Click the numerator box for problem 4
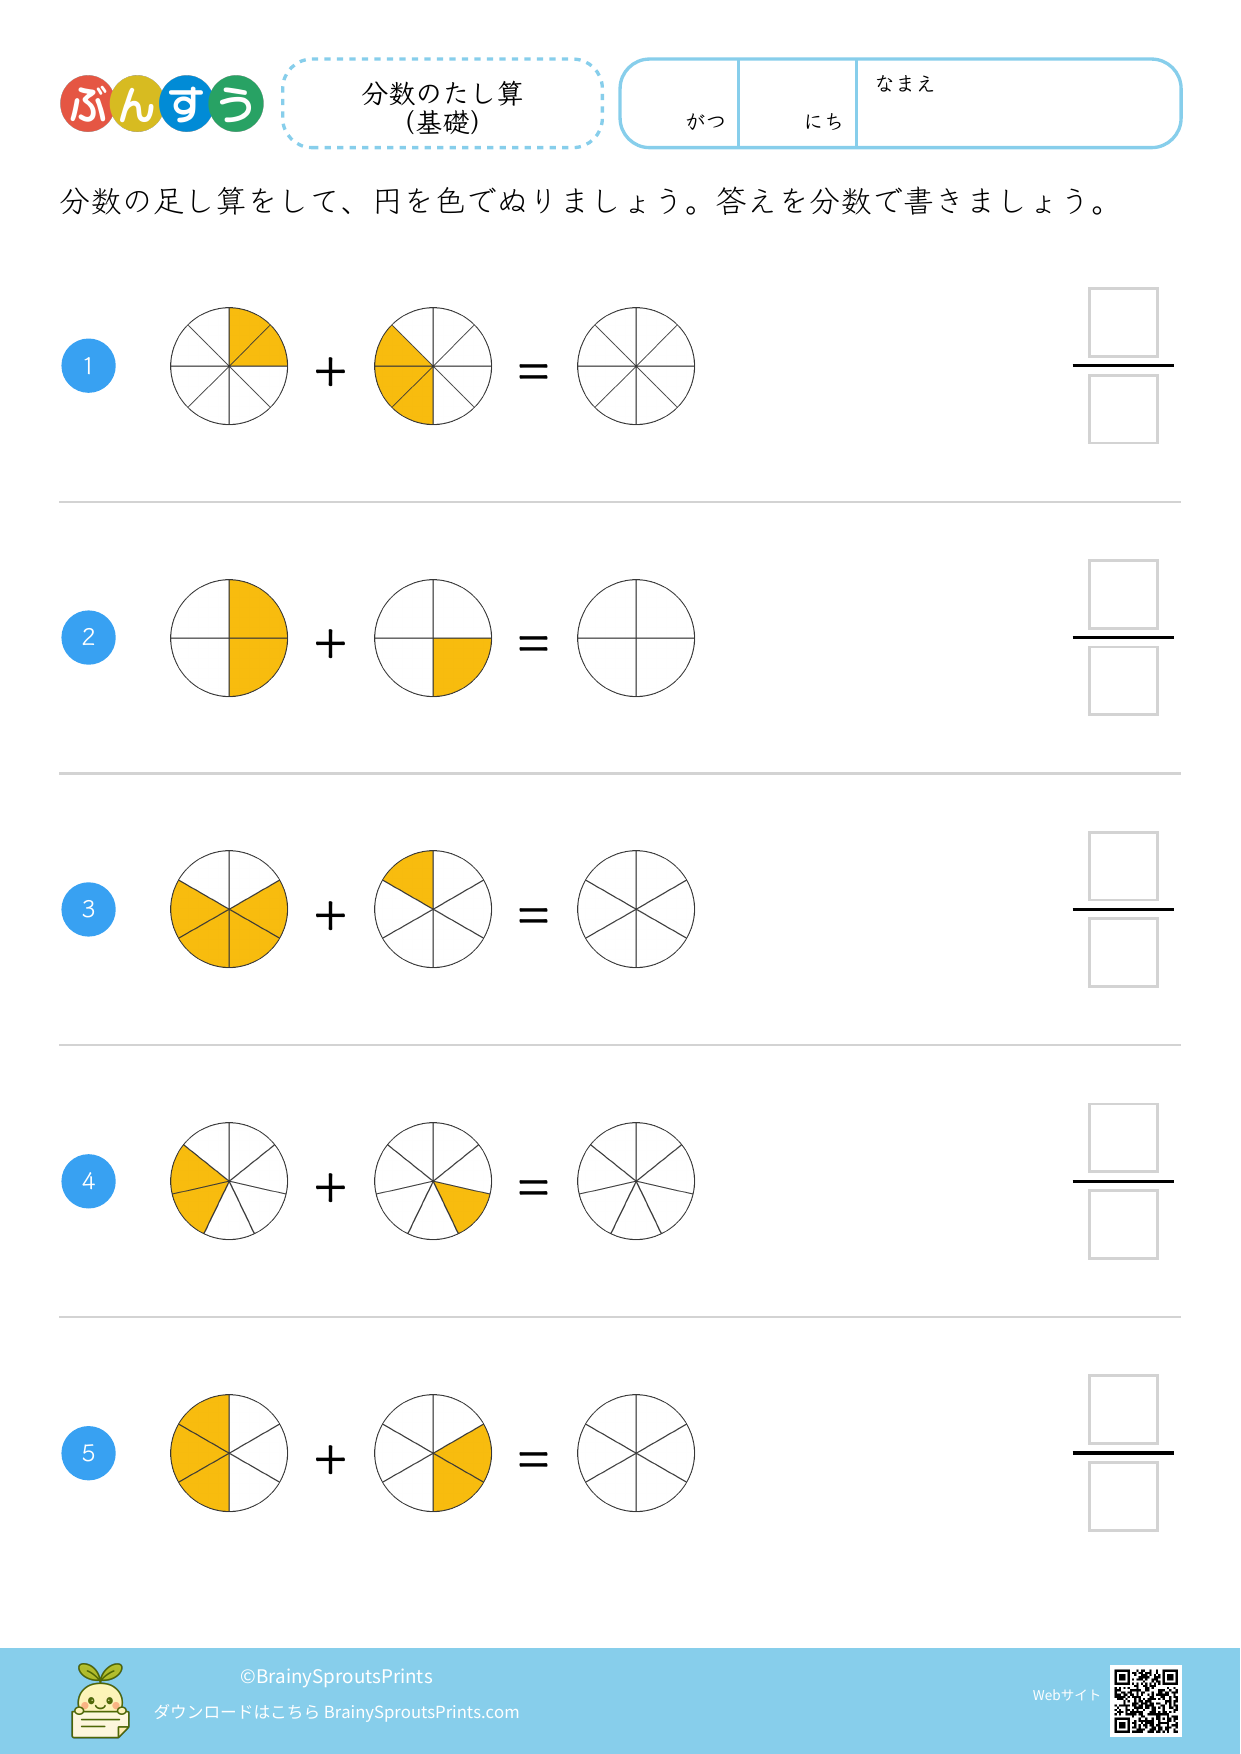 pos(1123,1138)
